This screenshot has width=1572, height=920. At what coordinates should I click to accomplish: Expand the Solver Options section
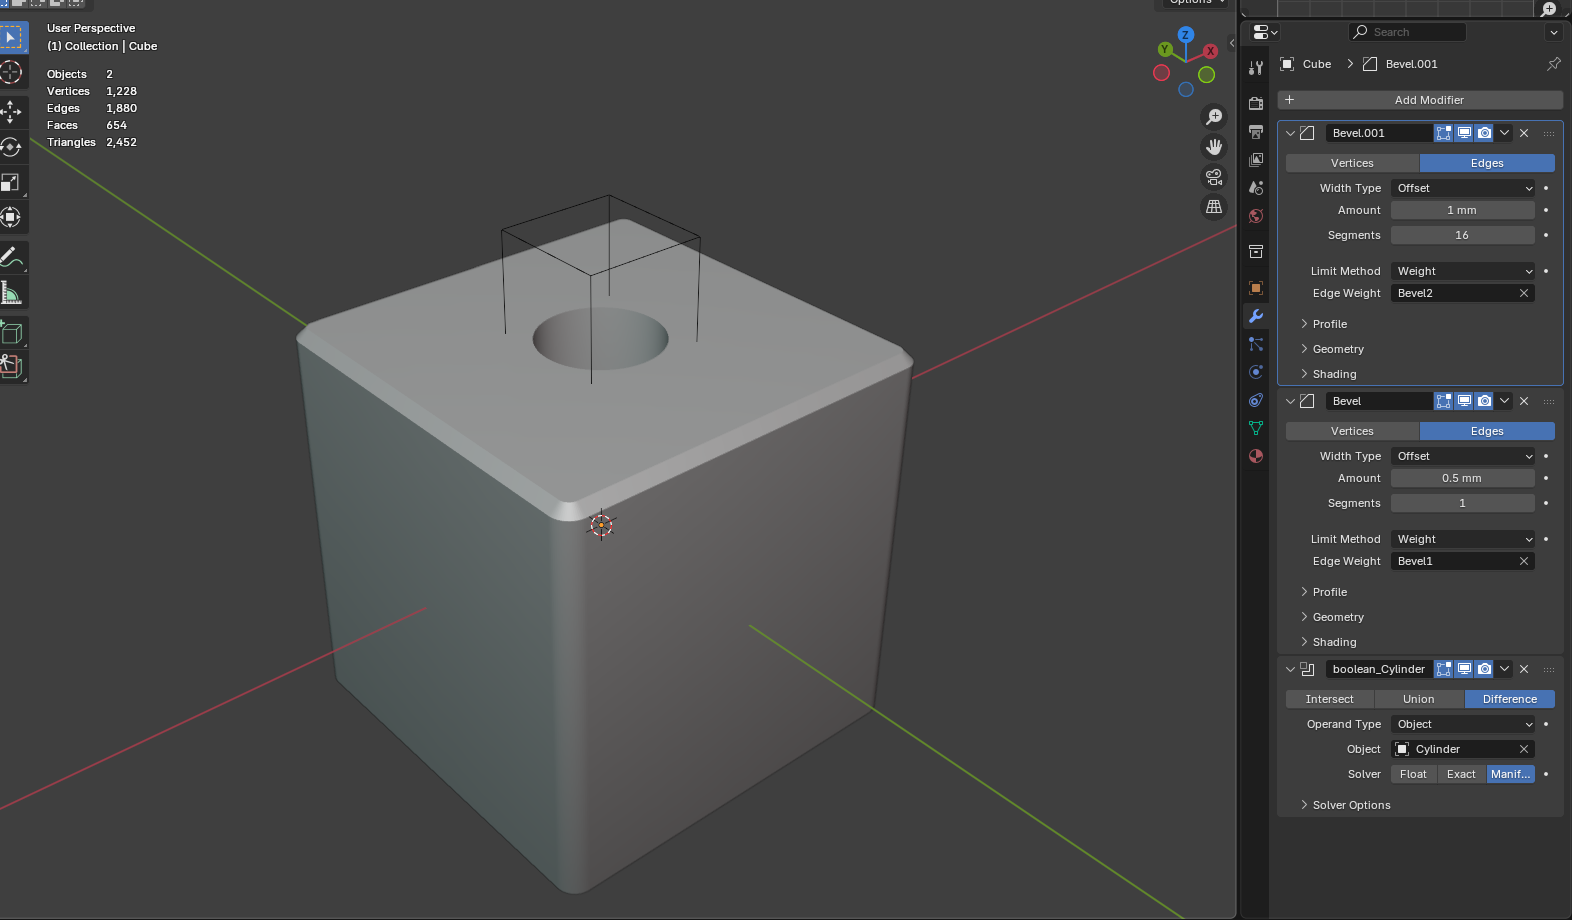point(1350,805)
